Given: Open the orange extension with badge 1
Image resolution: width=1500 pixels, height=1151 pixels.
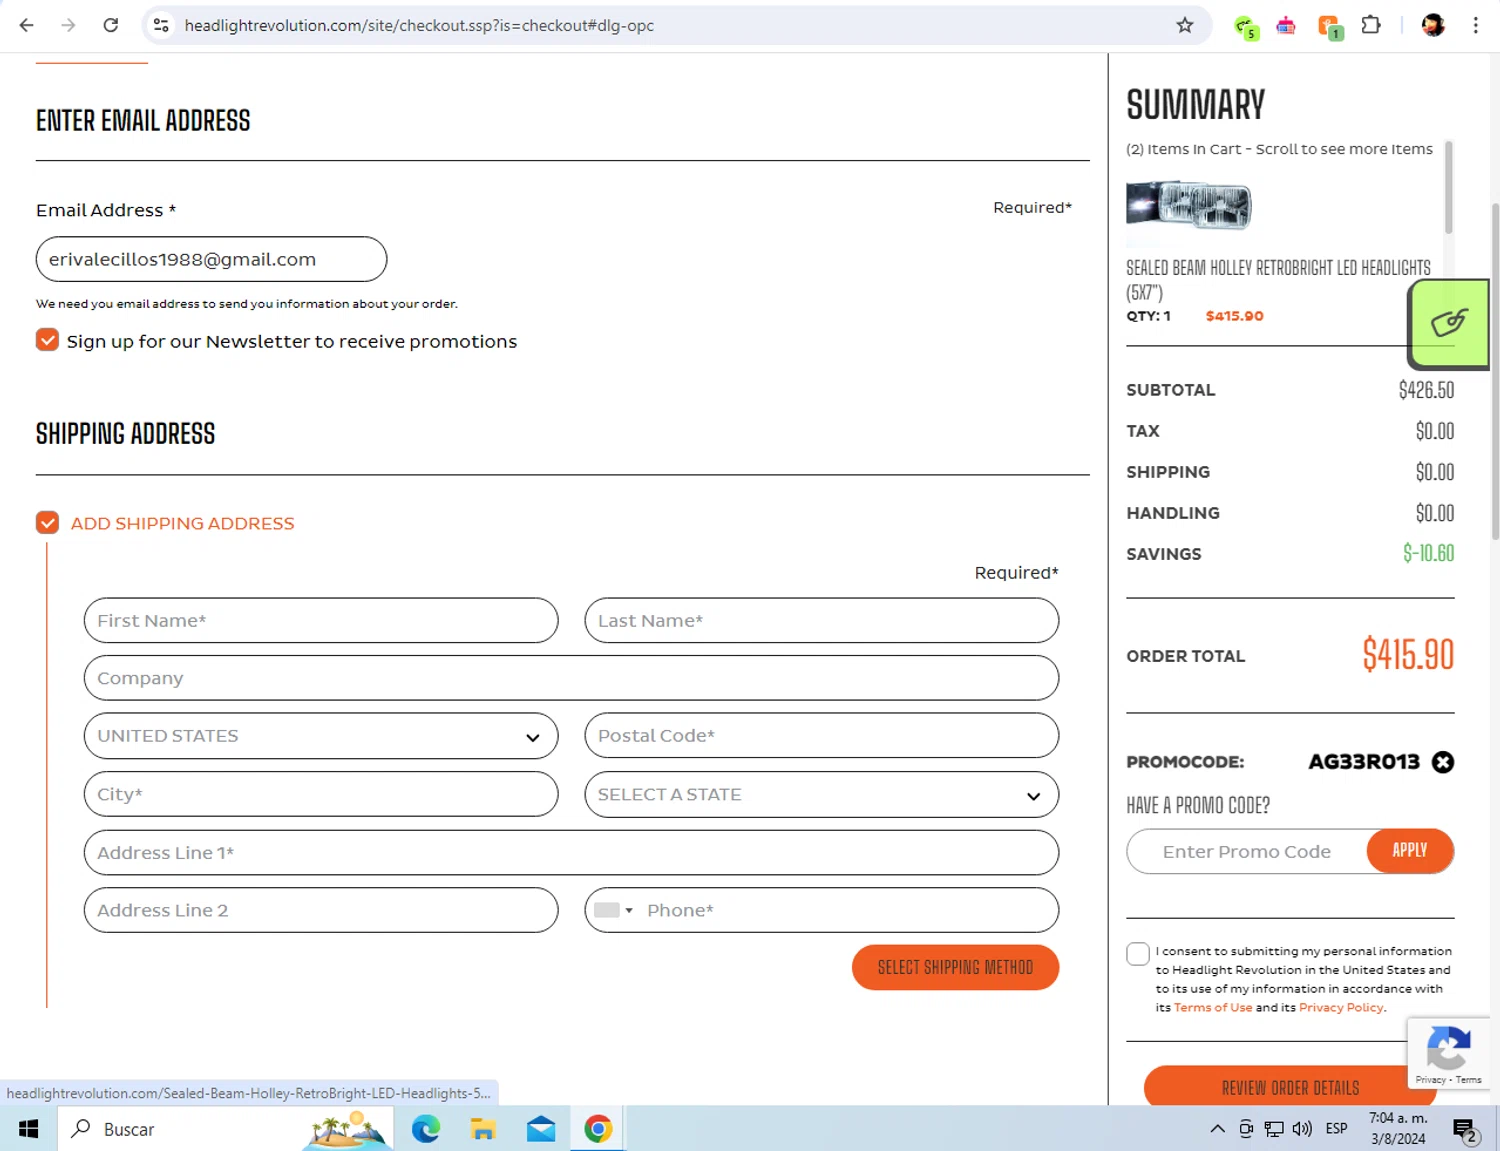Looking at the screenshot, I should (x=1329, y=27).
